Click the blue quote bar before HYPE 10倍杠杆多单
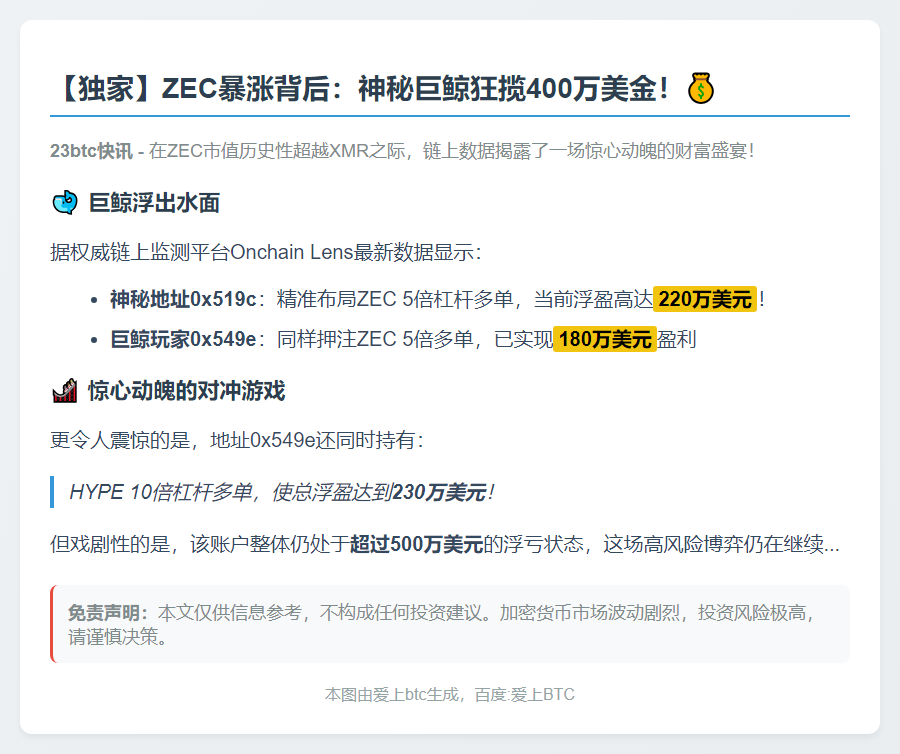 click(53, 491)
